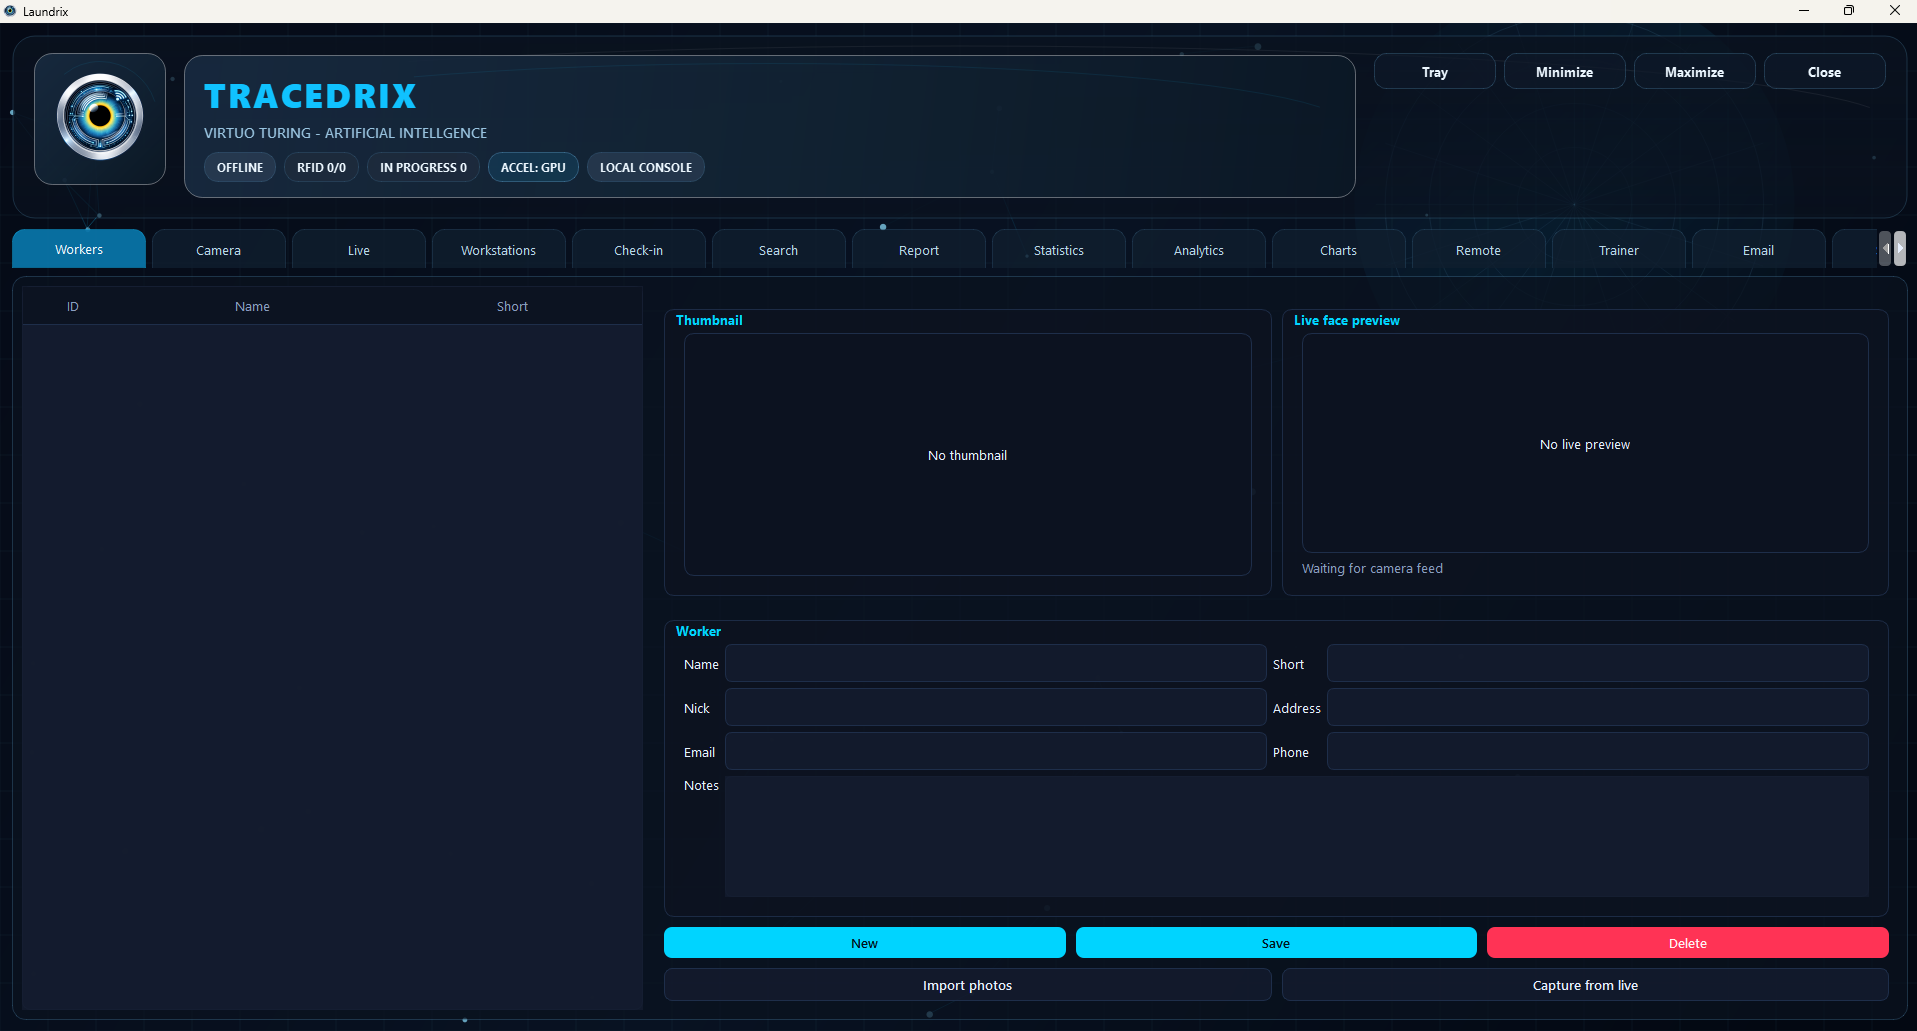Click inside the worker Name input field

coord(994,663)
